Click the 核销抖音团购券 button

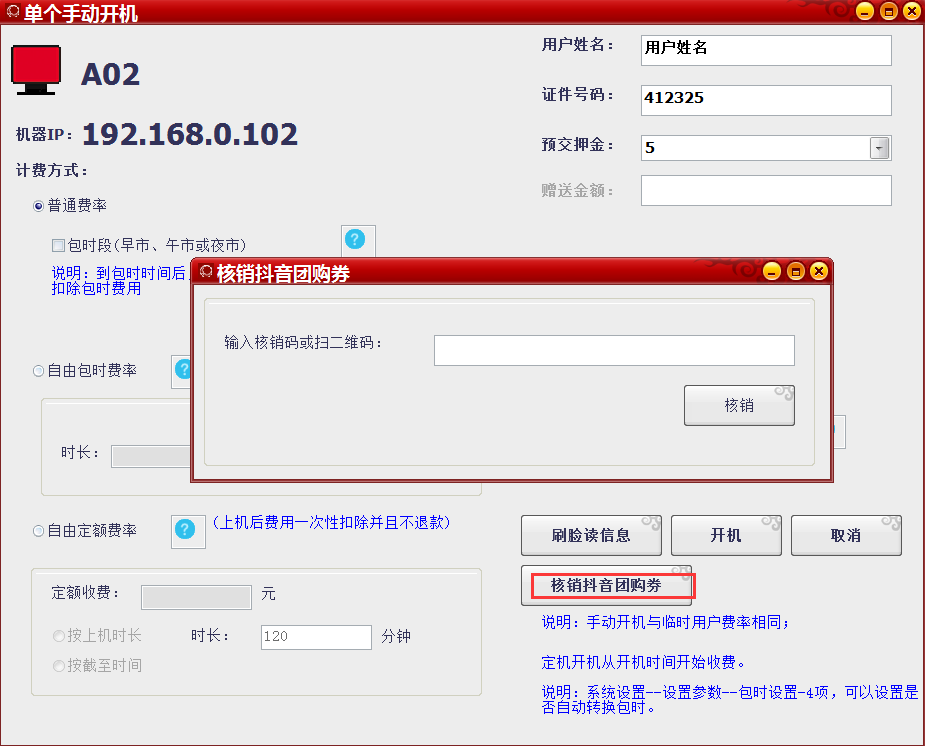click(606, 586)
